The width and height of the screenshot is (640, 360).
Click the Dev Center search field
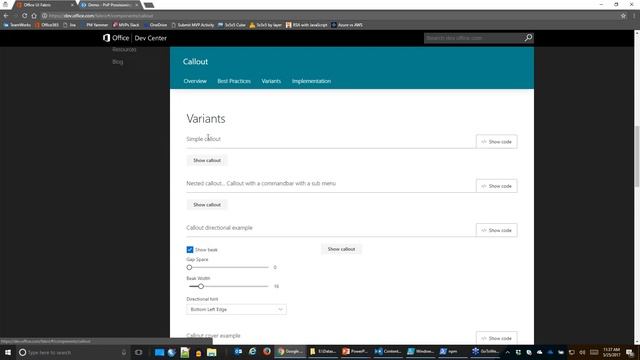pos(474,38)
